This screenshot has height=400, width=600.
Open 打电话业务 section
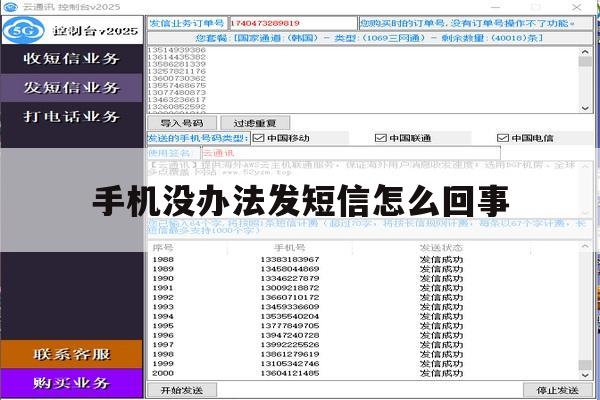pos(72,116)
